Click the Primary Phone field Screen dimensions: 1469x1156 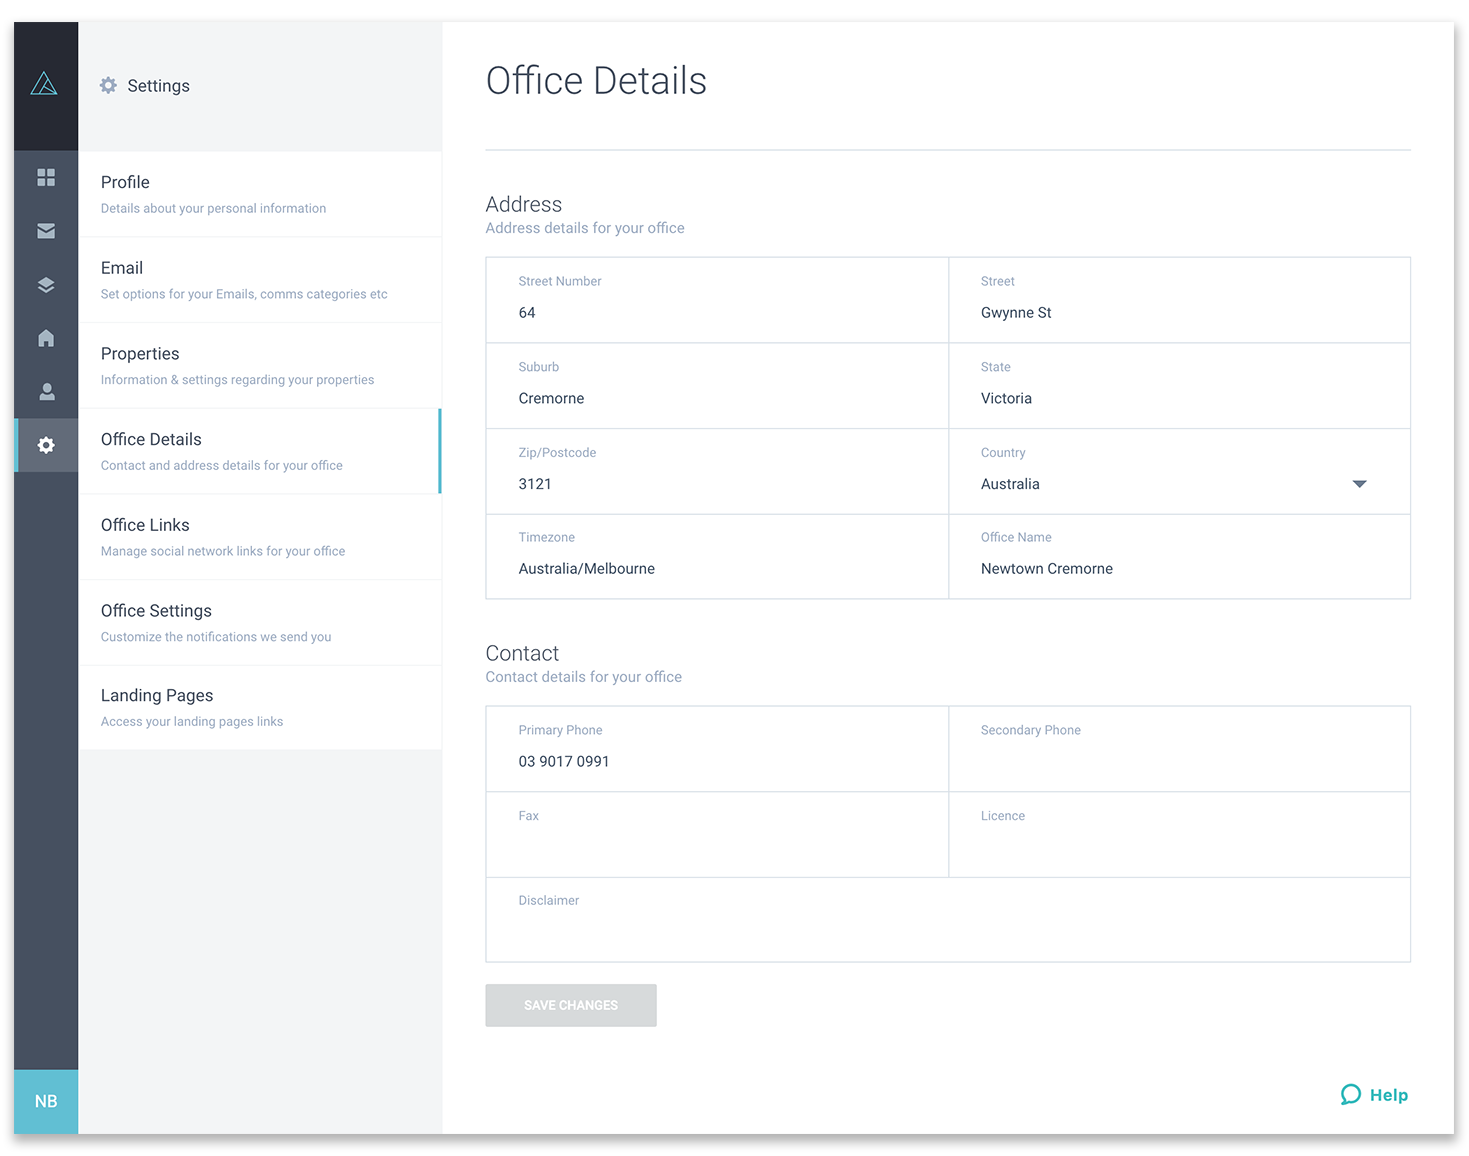(x=717, y=749)
